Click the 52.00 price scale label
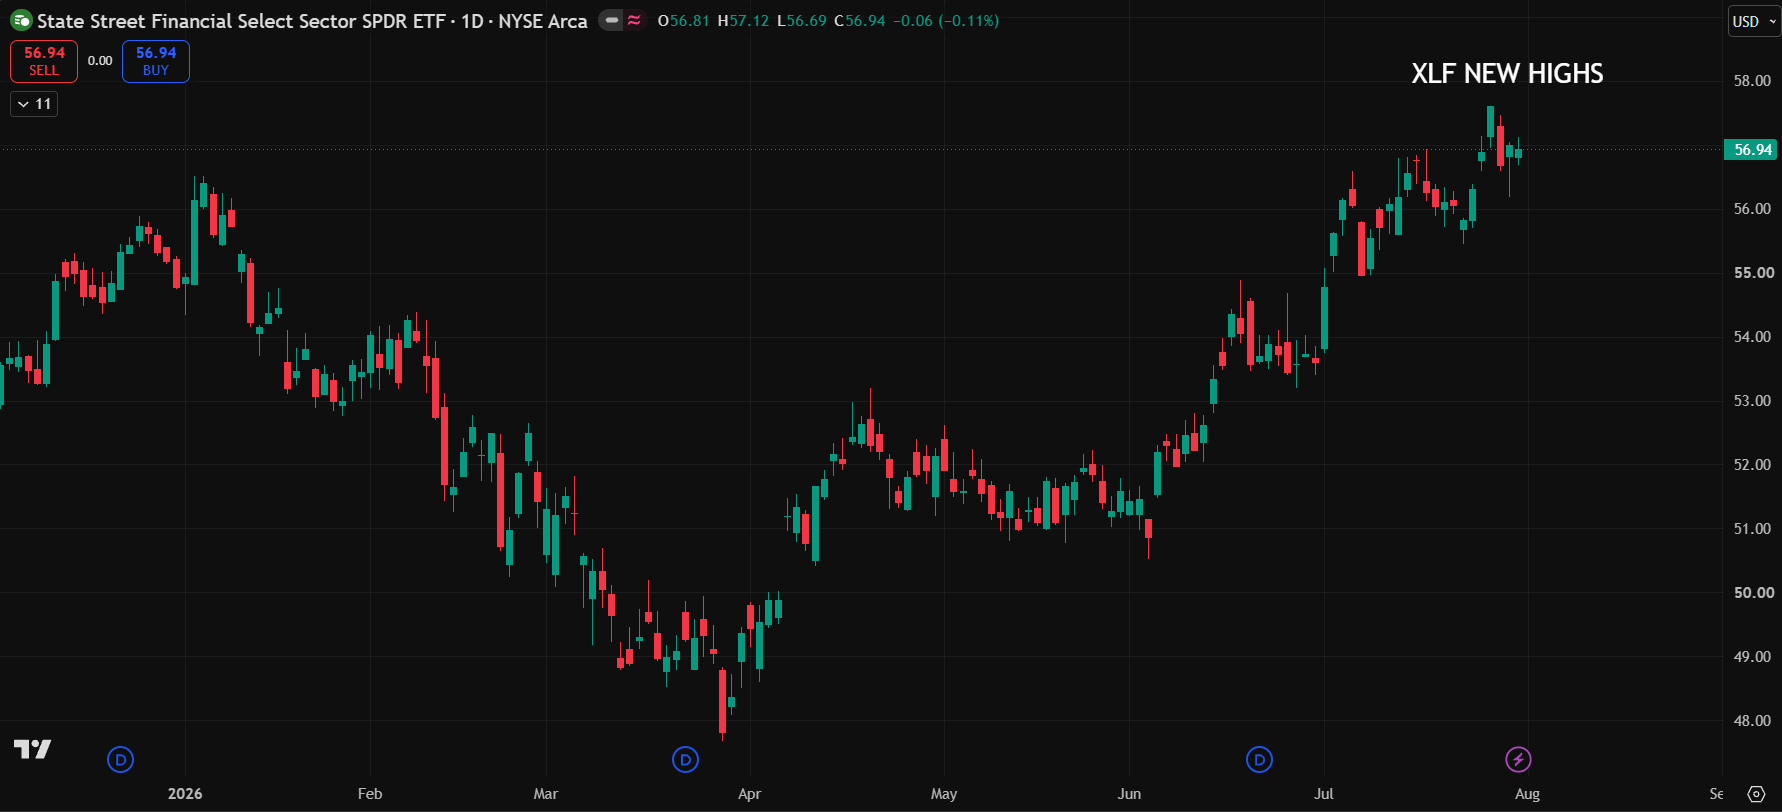This screenshot has width=1782, height=812. [x=1752, y=465]
